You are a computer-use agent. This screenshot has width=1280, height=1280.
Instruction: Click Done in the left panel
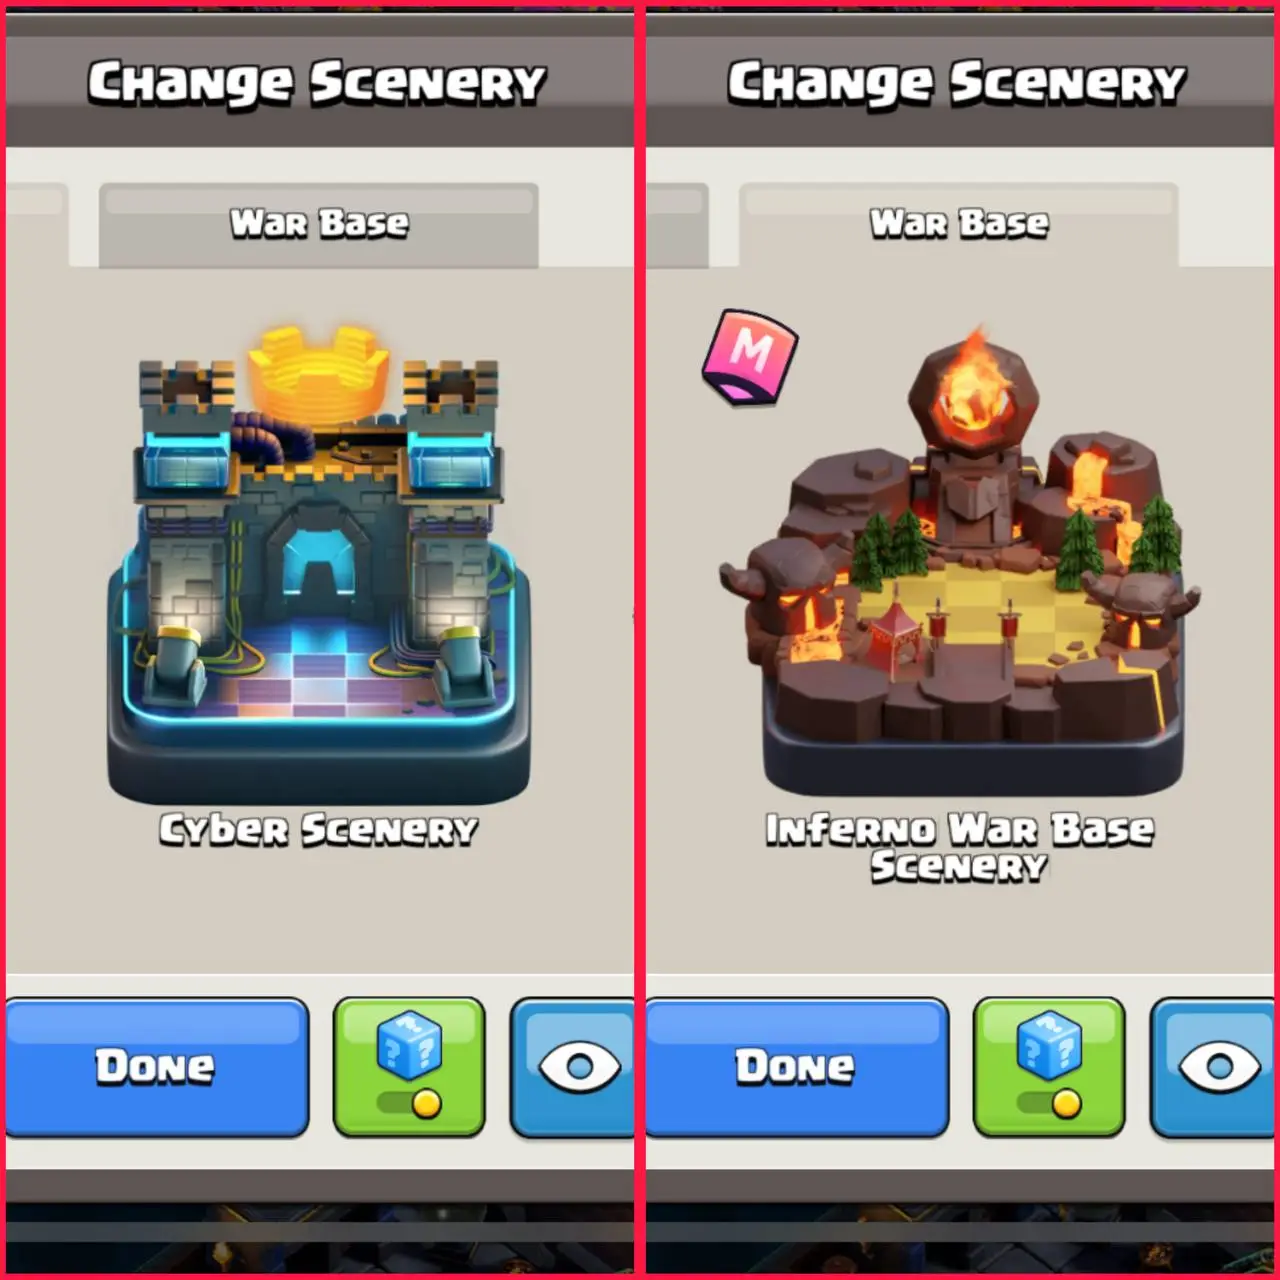coord(157,1067)
